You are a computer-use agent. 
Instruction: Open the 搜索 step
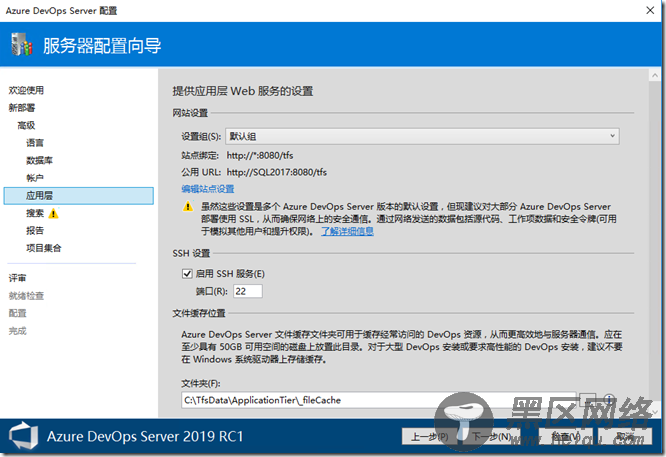click(x=35, y=213)
